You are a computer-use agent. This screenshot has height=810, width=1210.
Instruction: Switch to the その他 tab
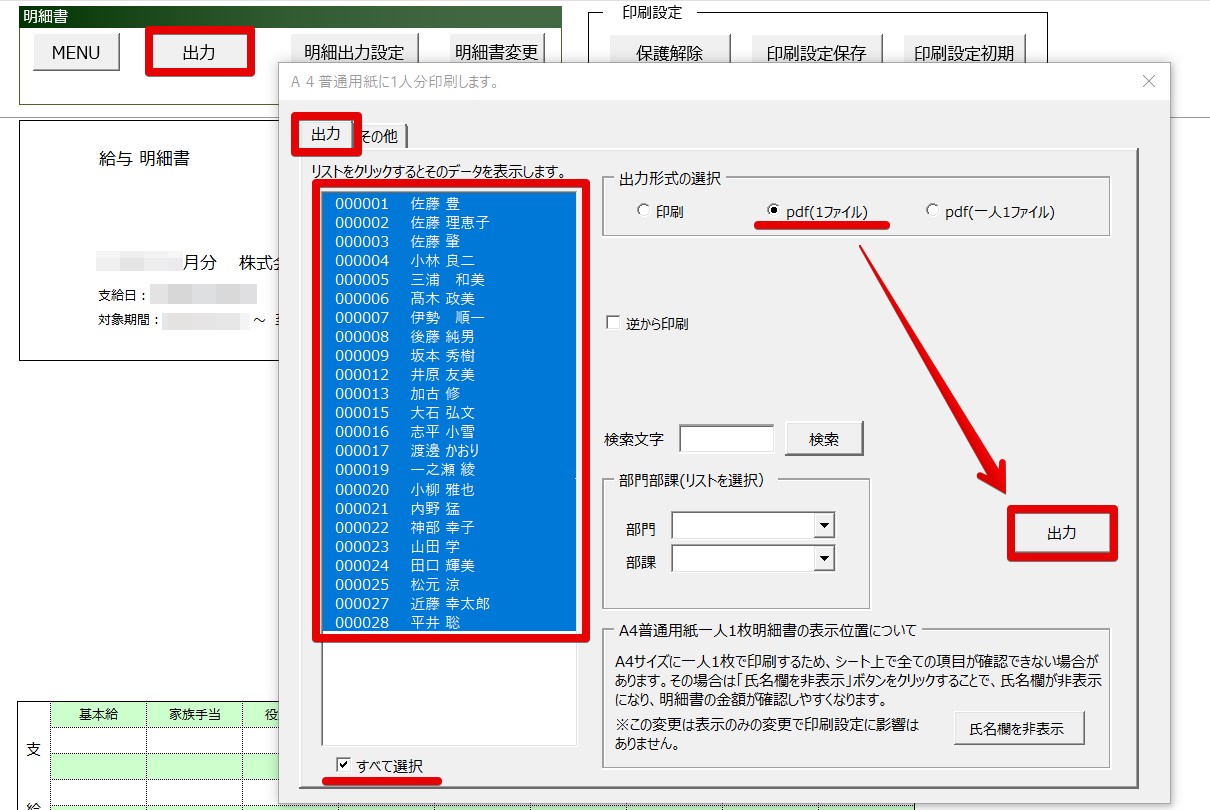point(381,136)
